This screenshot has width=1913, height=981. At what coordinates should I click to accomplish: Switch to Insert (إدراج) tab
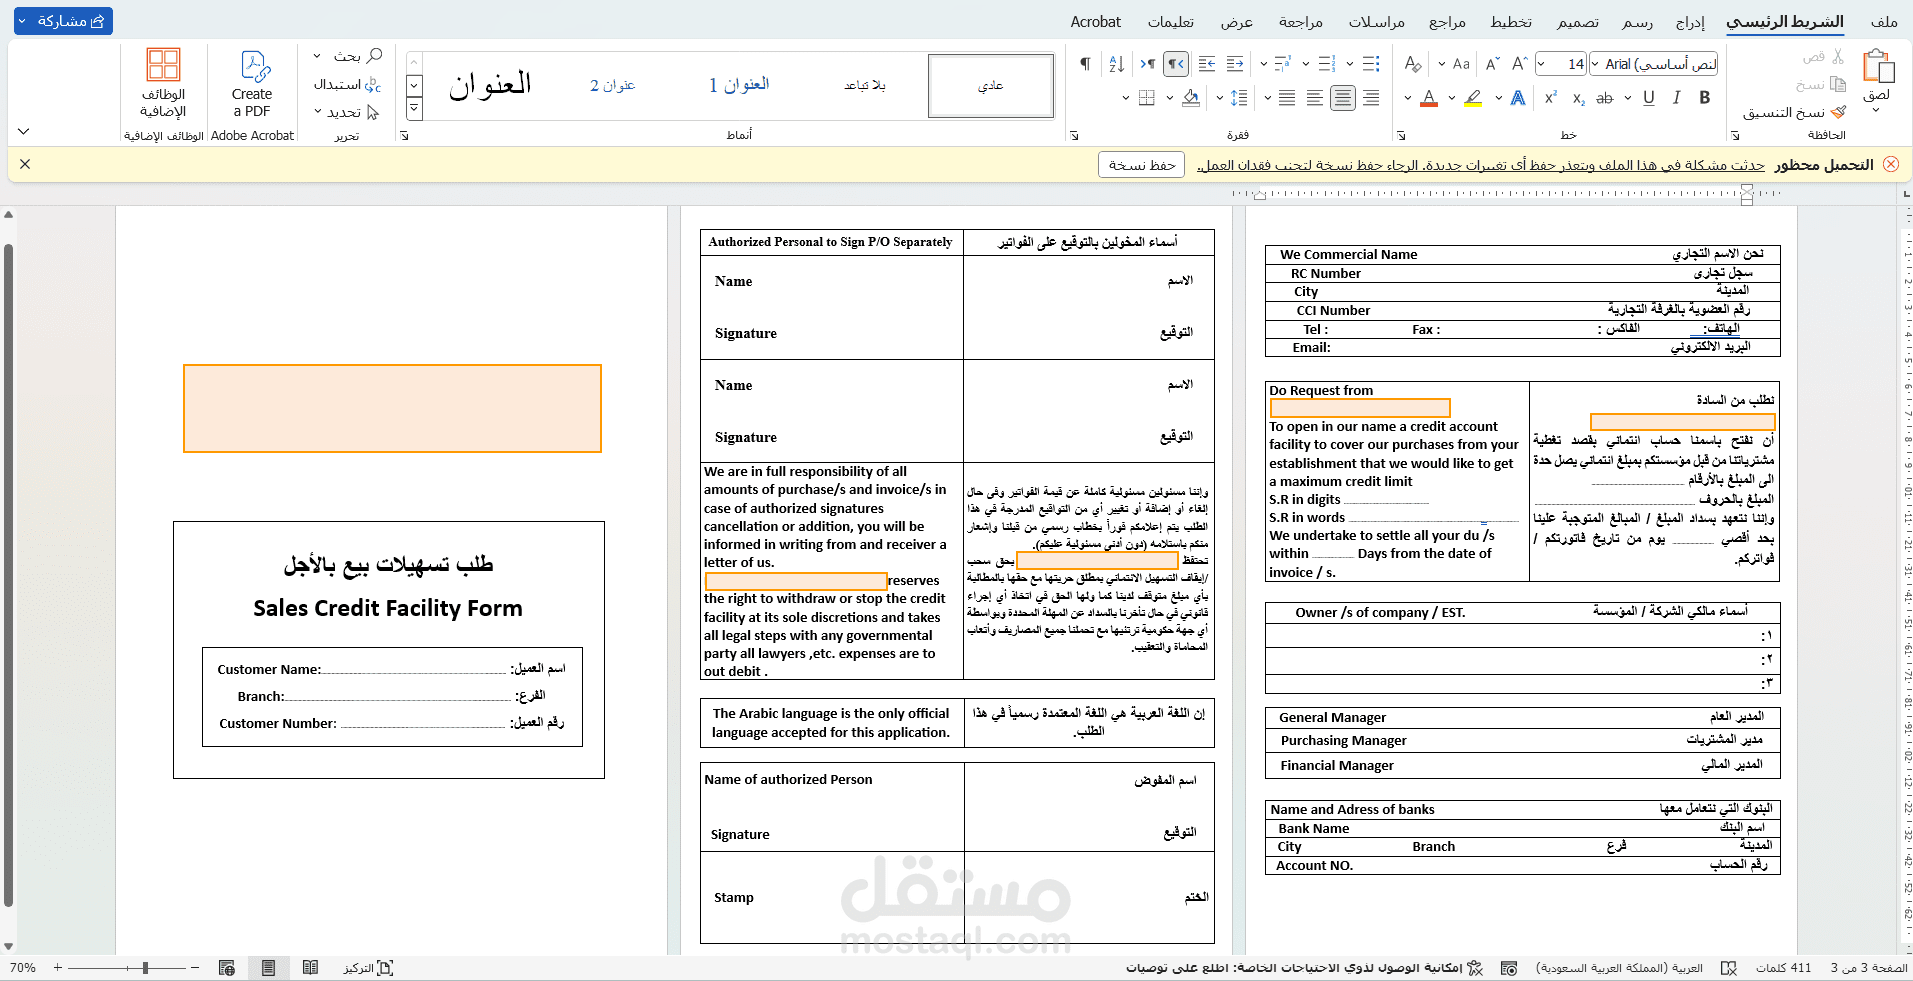[x=1690, y=22]
